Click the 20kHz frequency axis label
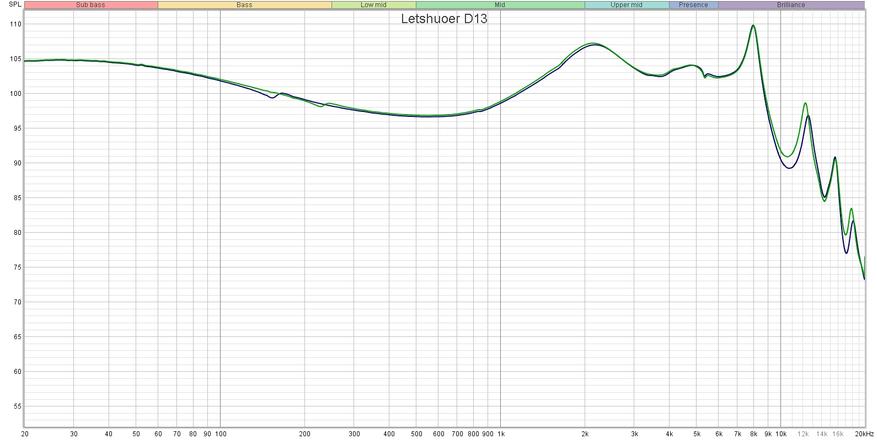The width and height of the screenshot is (877, 440). [x=864, y=434]
